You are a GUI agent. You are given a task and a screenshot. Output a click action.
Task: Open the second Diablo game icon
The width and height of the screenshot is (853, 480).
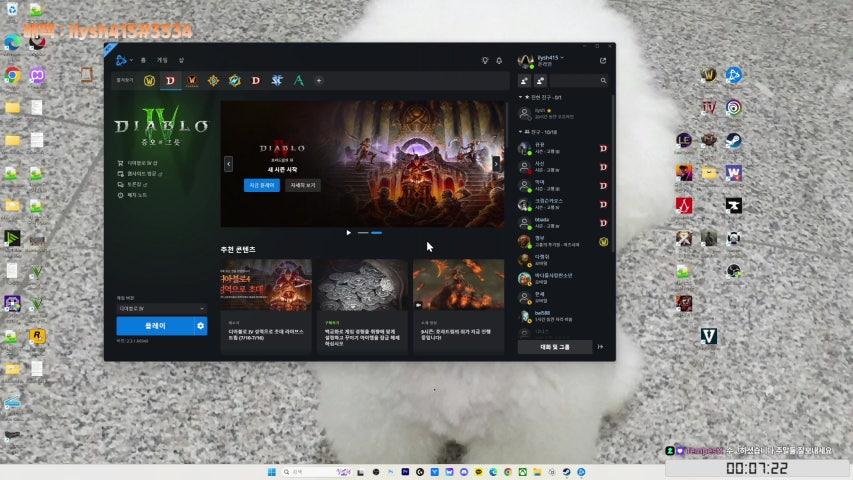tap(256, 81)
